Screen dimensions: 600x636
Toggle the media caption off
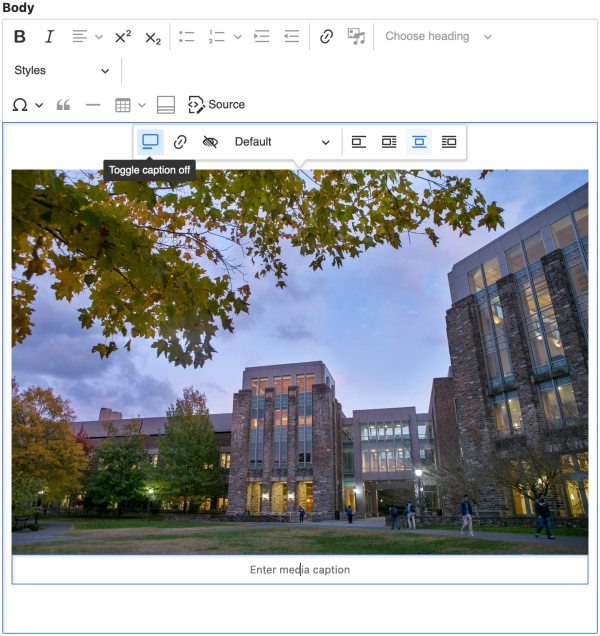click(150, 142)
